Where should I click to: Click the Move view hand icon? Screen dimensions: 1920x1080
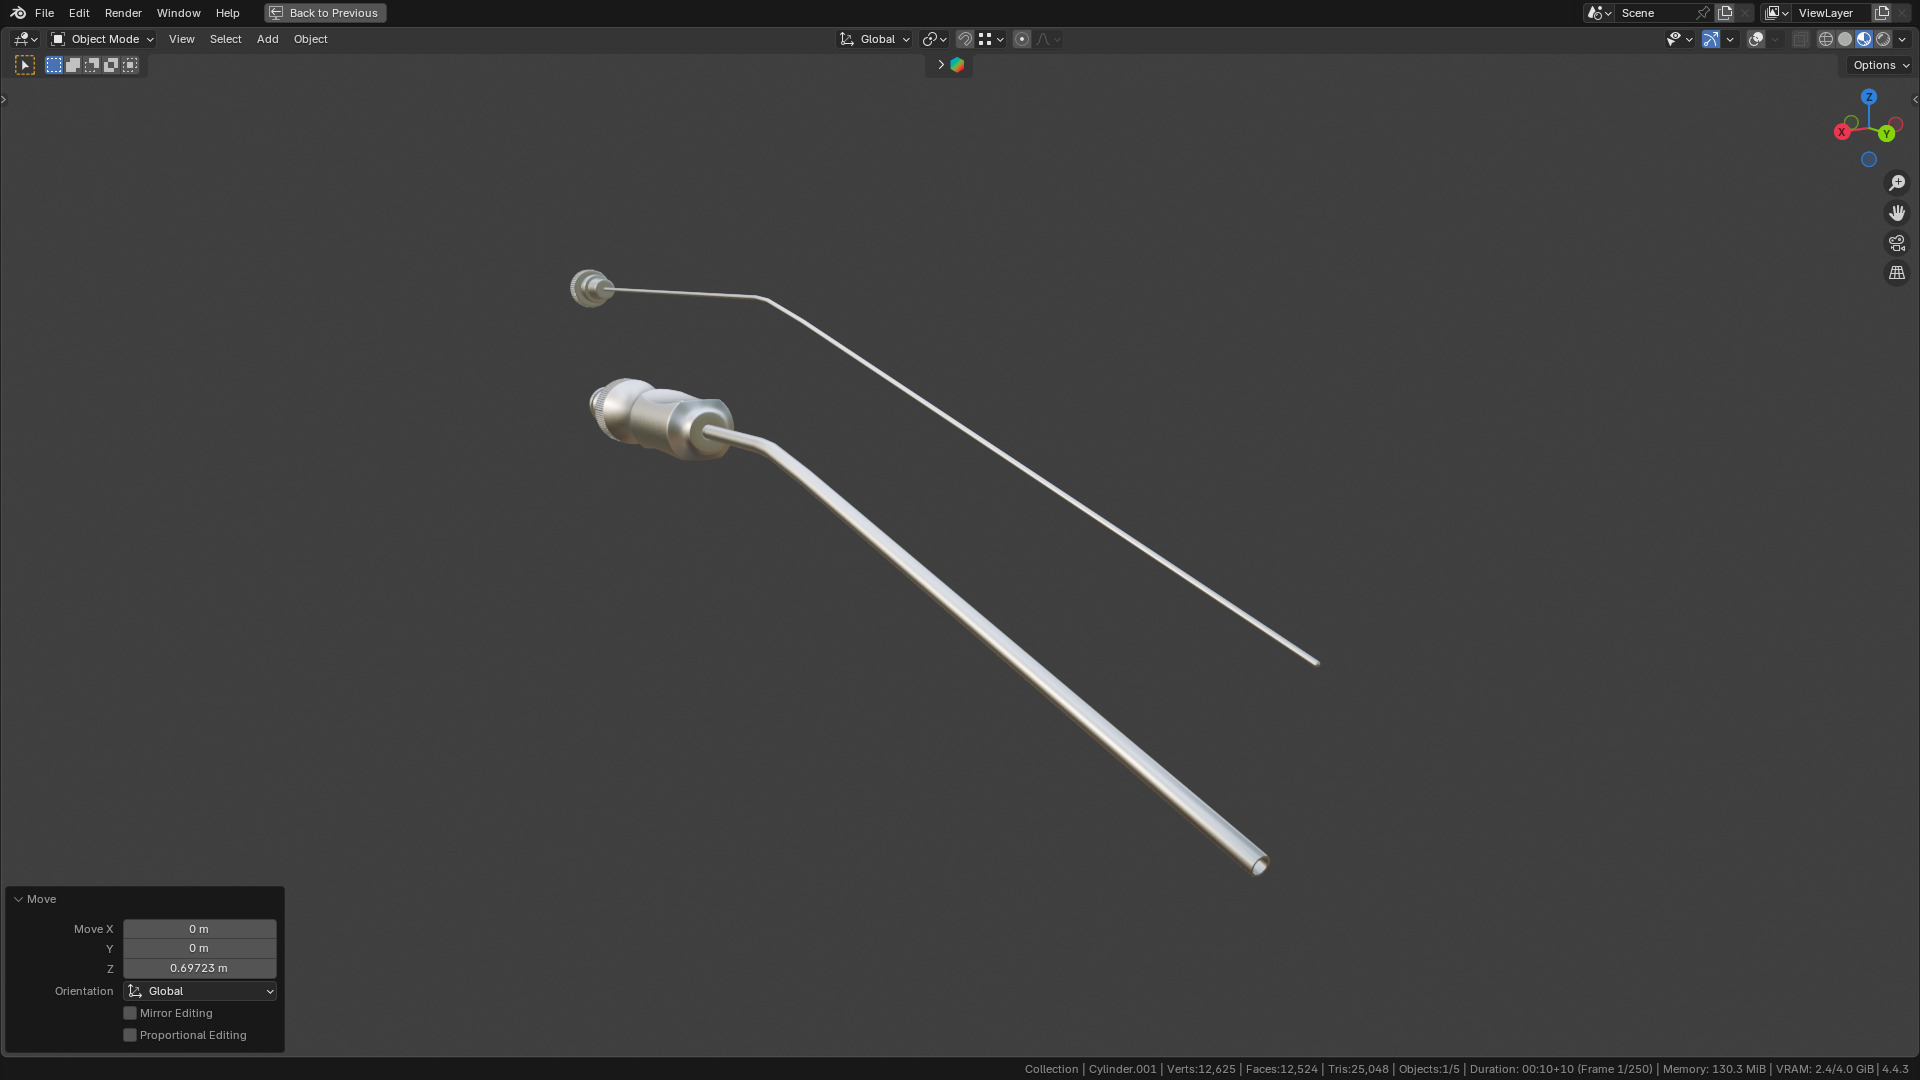(1897, 213)
